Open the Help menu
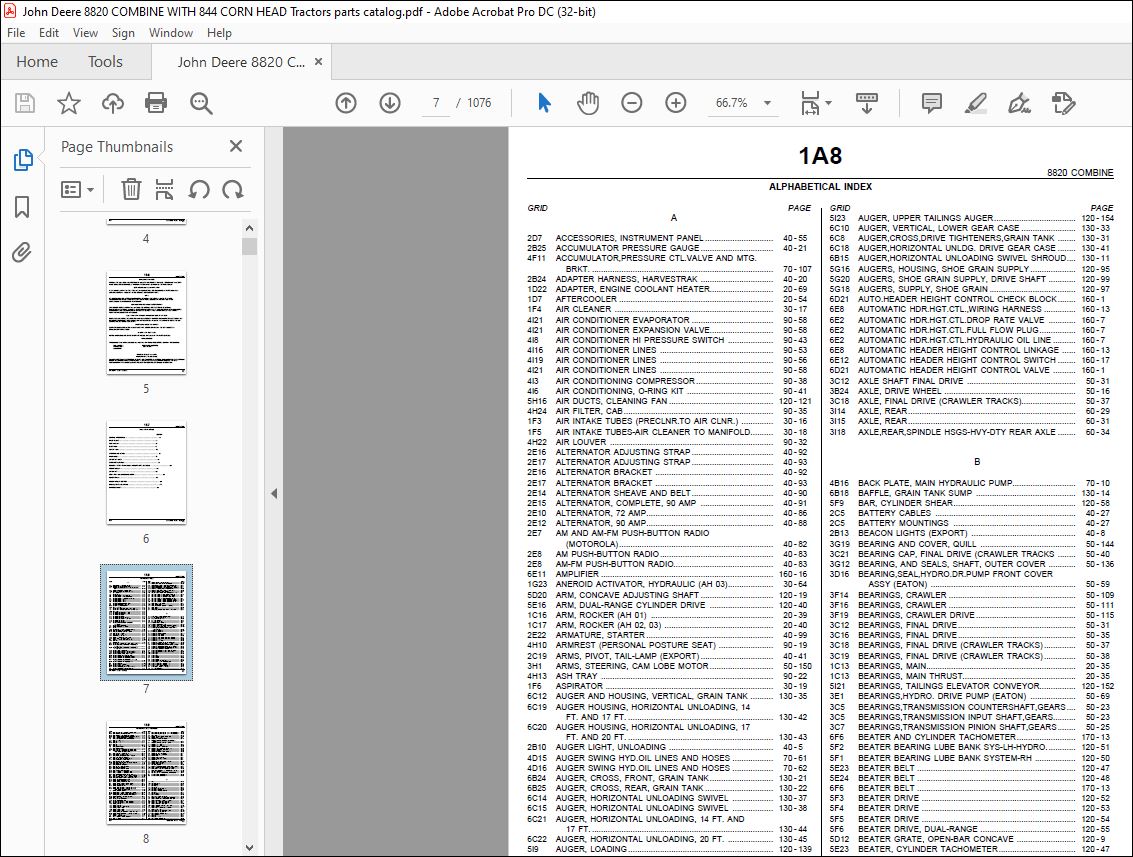Image resolution: width=1133 pixels, height=857 pixels. click(x=219, y=33)
